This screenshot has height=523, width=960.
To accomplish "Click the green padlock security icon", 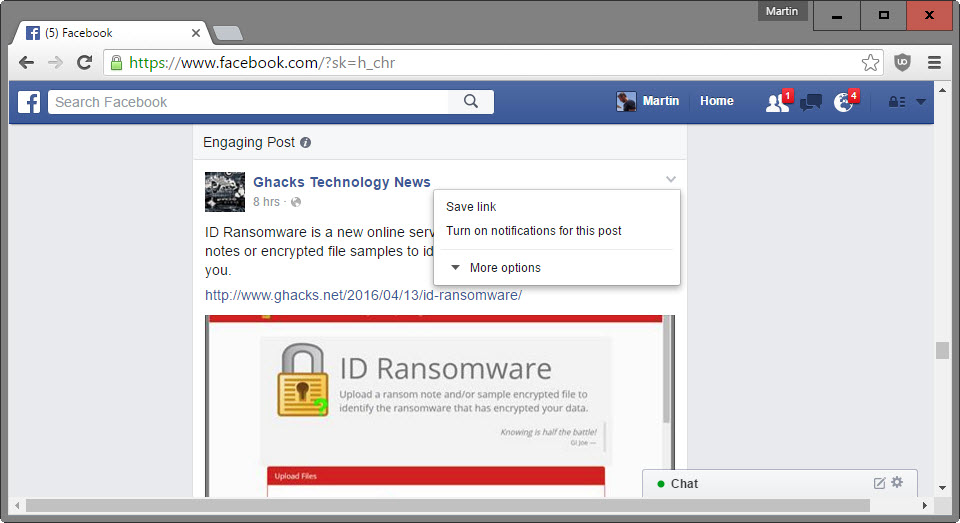I will tap(116, 62).
